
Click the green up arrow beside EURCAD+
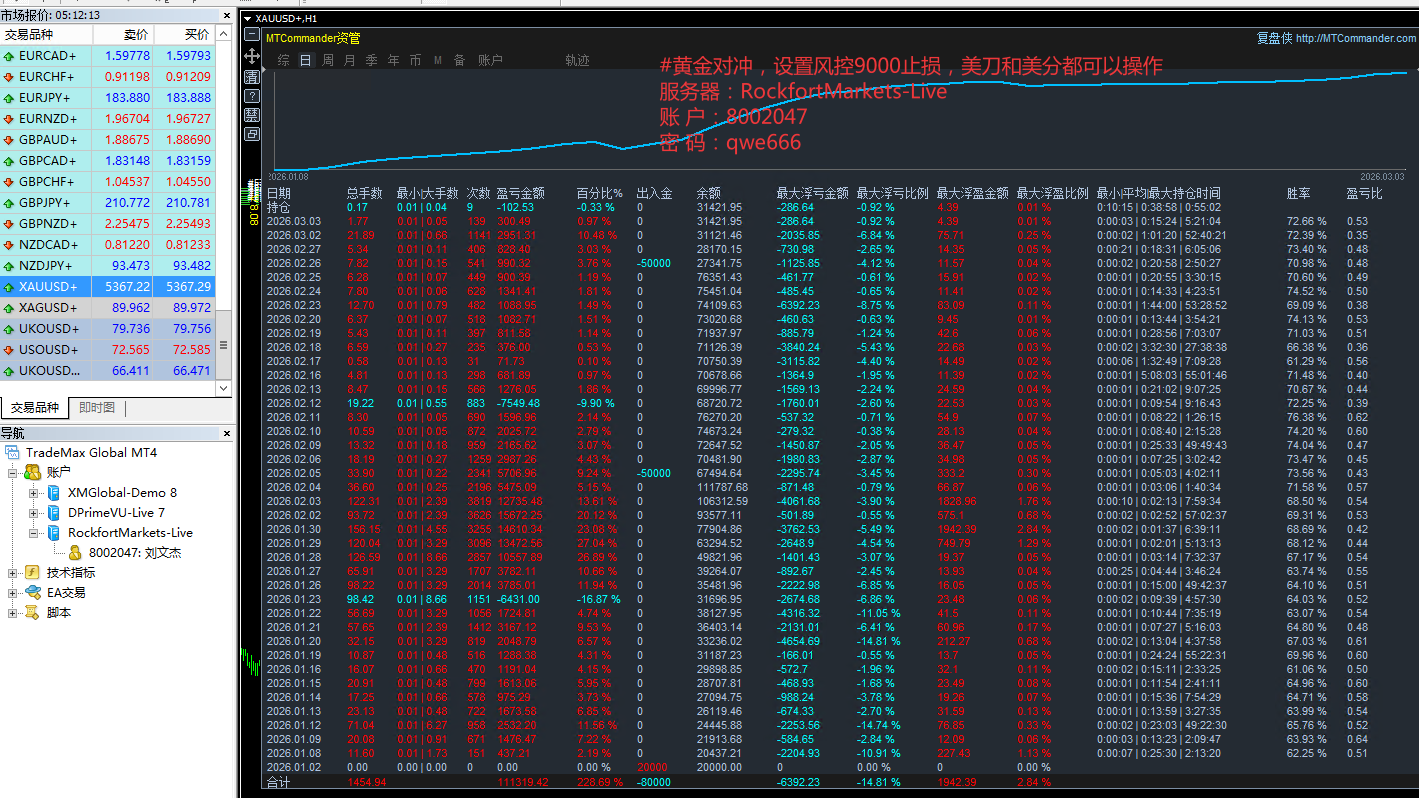click(9, 56)
